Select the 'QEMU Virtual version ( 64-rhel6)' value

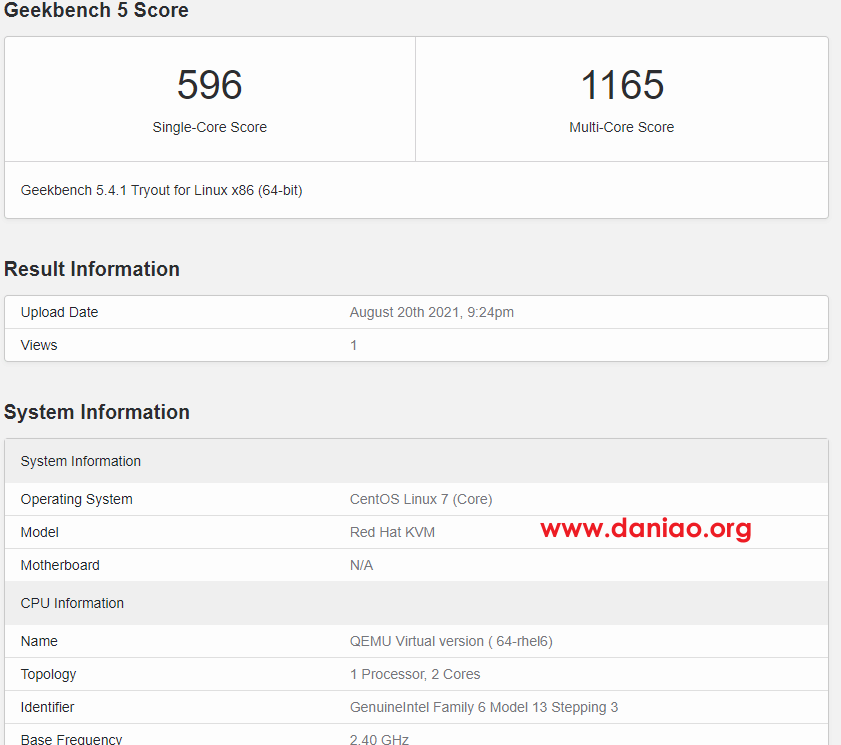tap(451, 641)
